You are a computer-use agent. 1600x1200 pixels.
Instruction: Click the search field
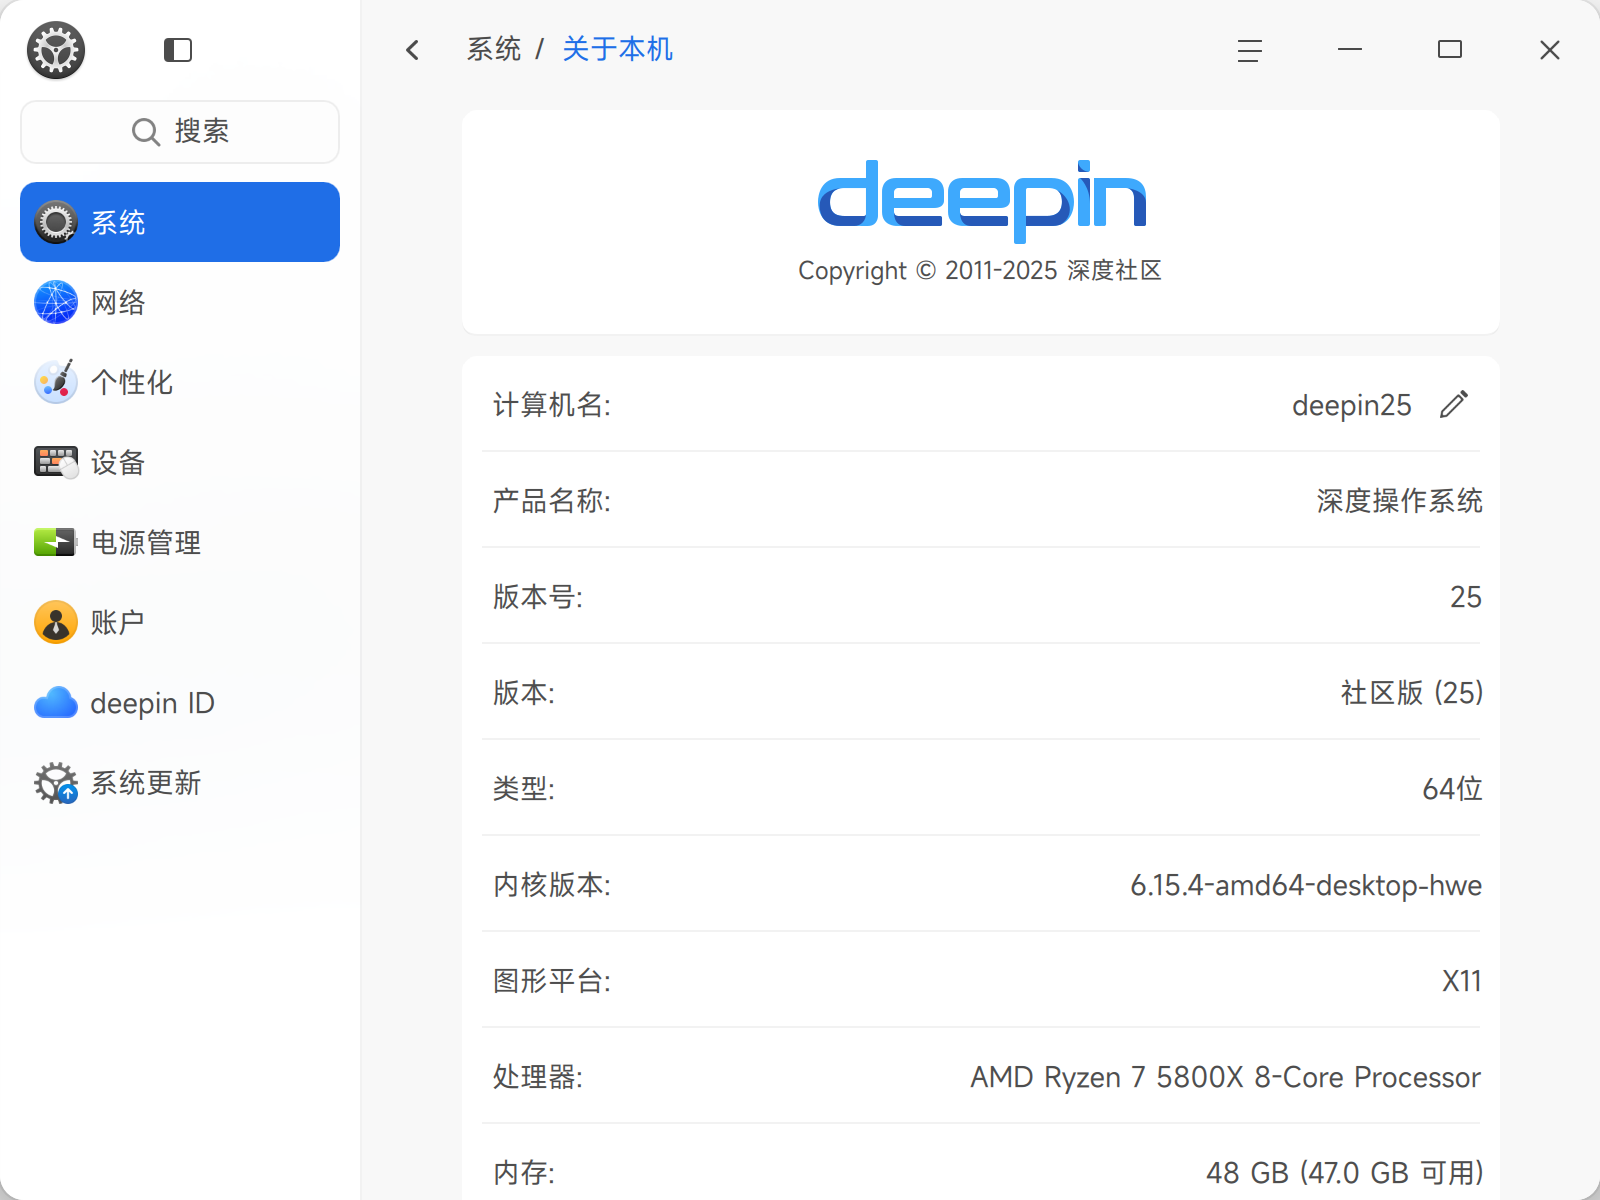(180, 131)
